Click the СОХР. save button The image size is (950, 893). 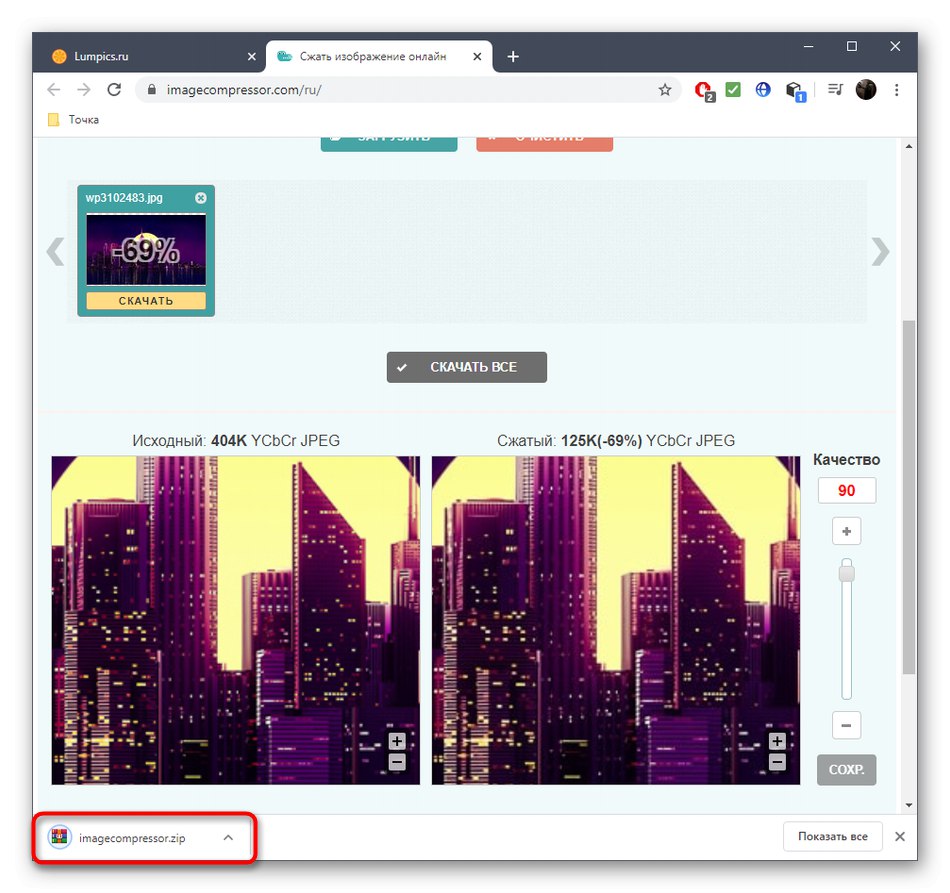point(846,769)
